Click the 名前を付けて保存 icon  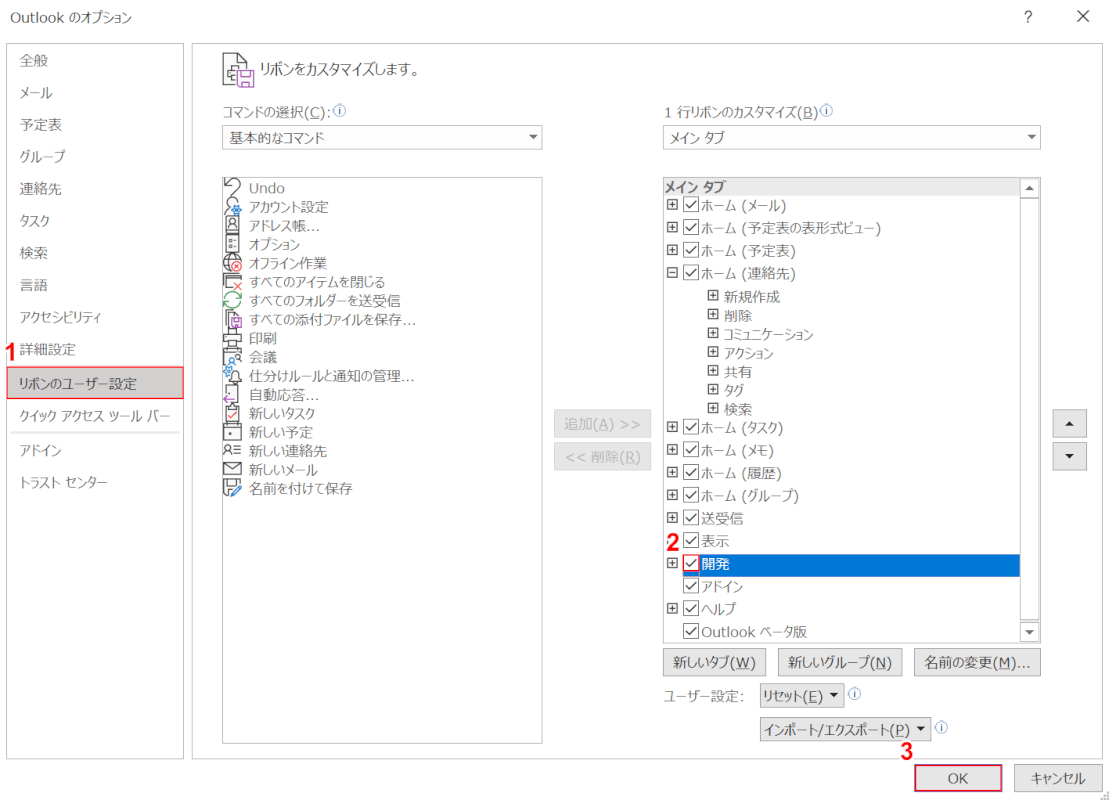[x=232, y=488]
